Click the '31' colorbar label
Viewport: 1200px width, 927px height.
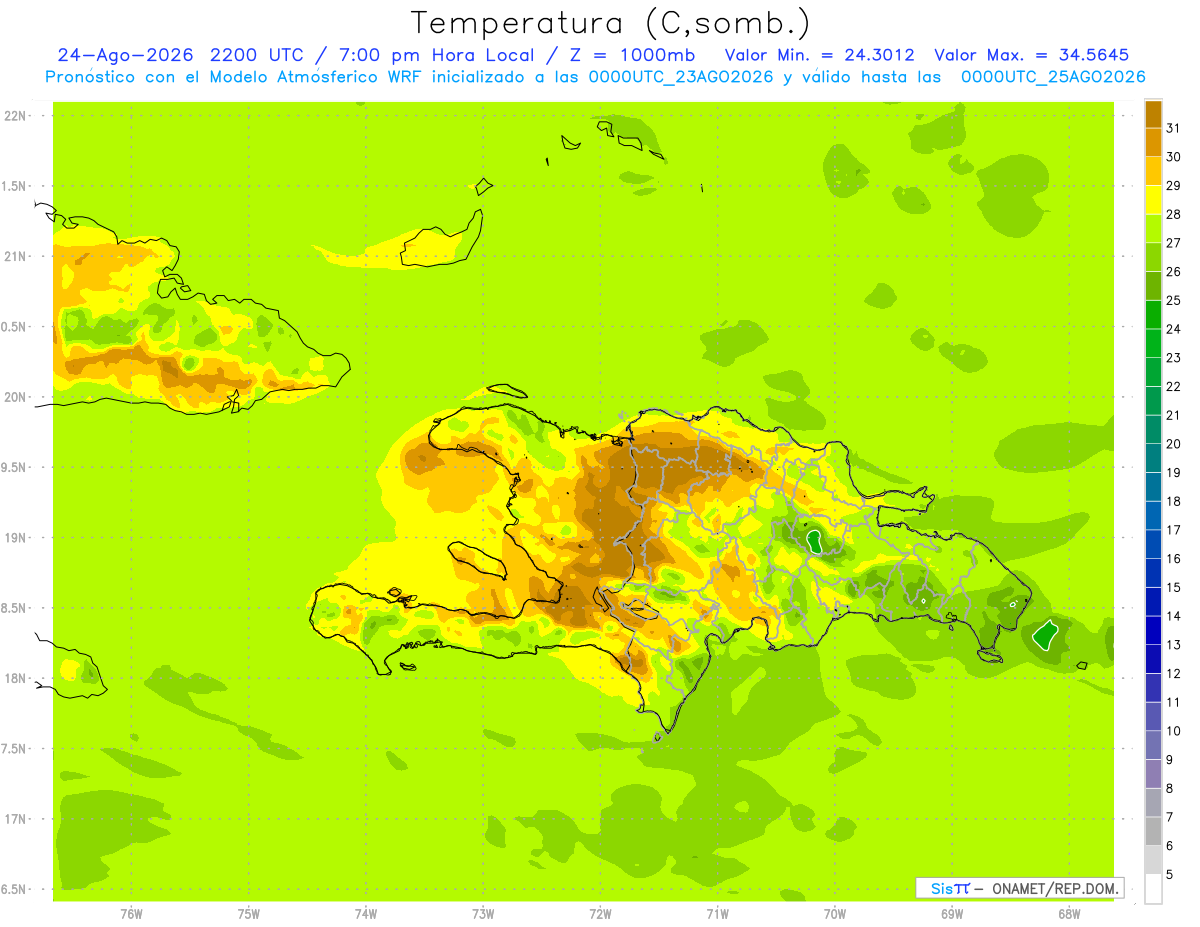point(1174,128)
